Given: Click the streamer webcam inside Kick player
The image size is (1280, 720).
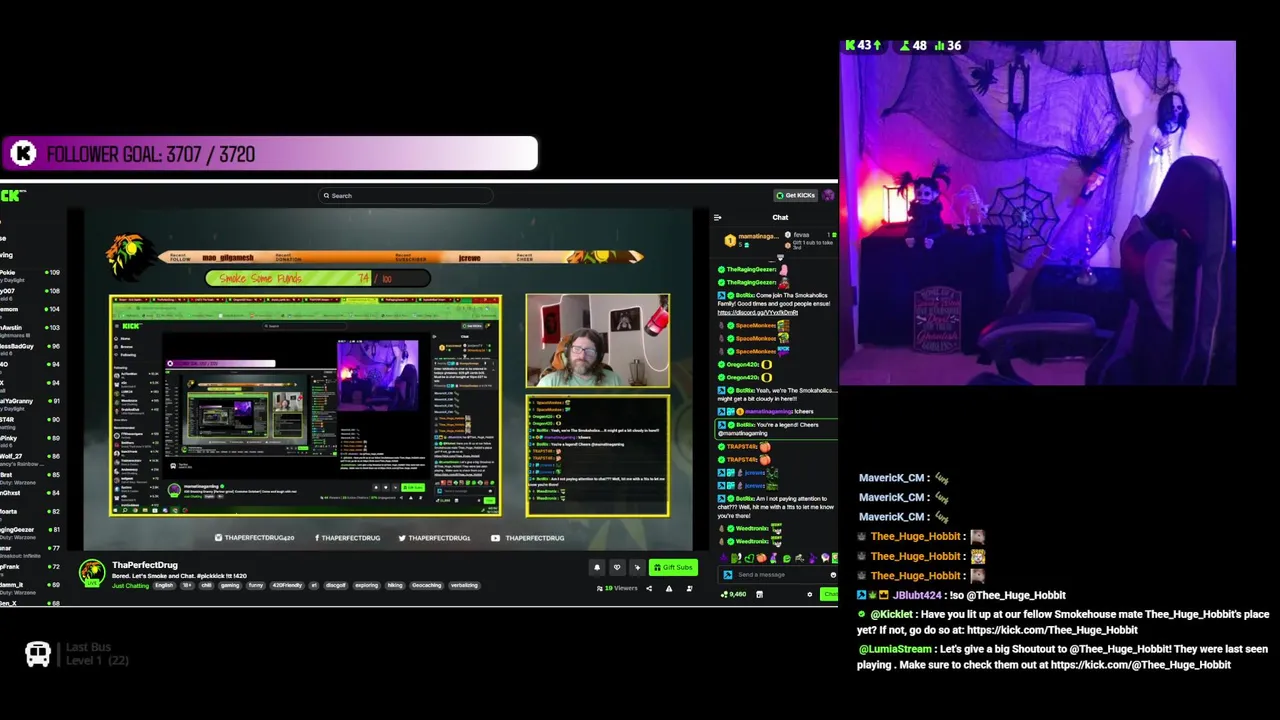Looking at the screenshot, I should (598, 340).
